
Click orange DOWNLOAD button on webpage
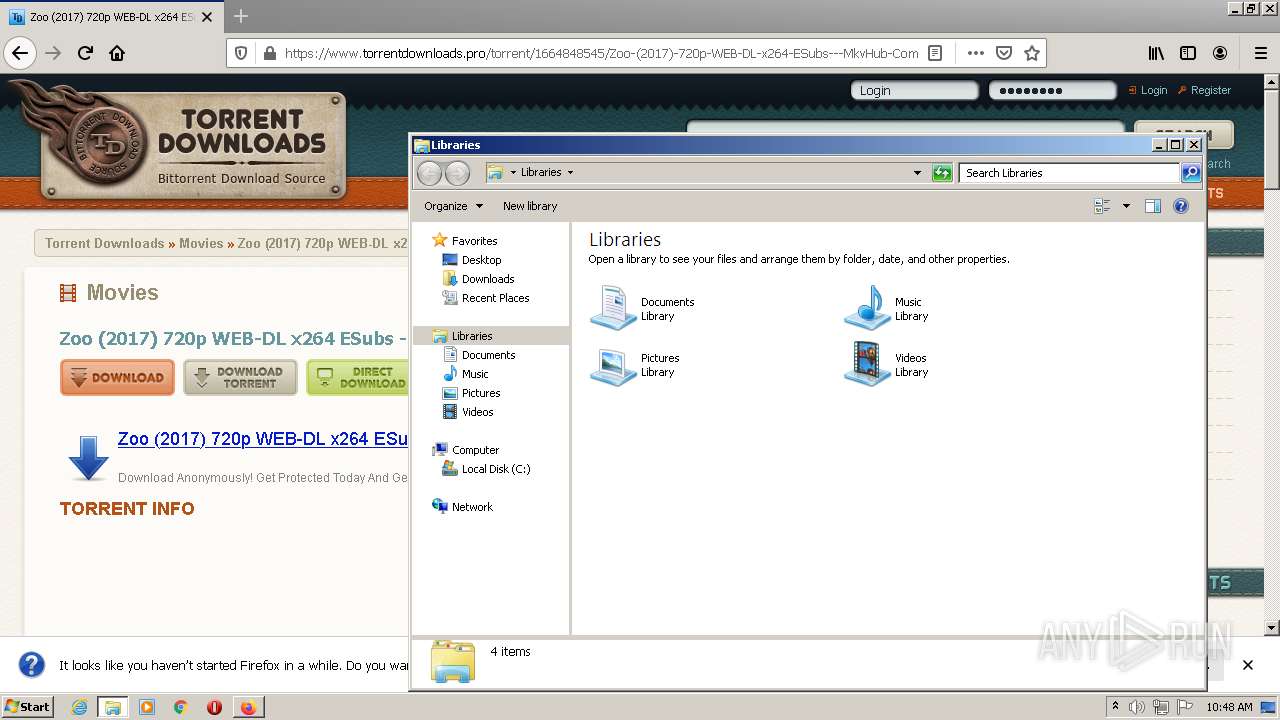pyautogui.click(x=117, y=378)
